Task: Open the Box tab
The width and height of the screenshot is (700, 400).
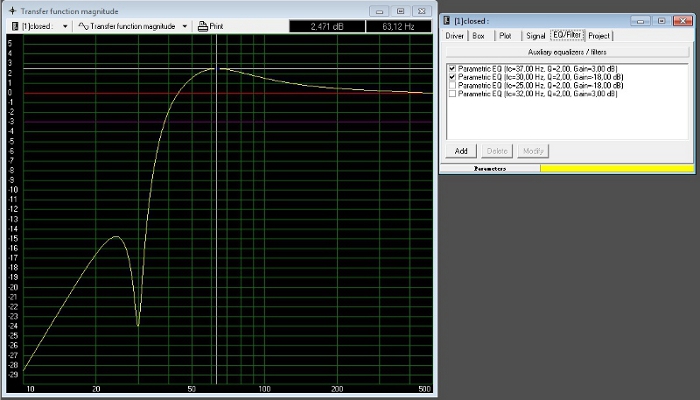Action: 479,35
